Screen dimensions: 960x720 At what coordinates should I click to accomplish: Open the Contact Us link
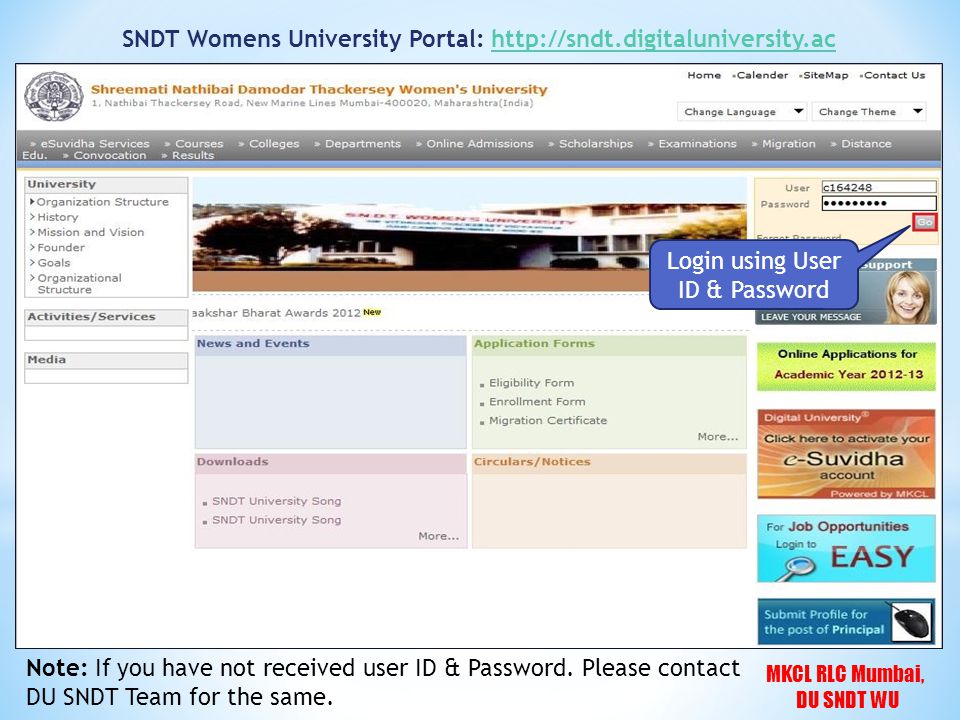click(x=894, y=75)
